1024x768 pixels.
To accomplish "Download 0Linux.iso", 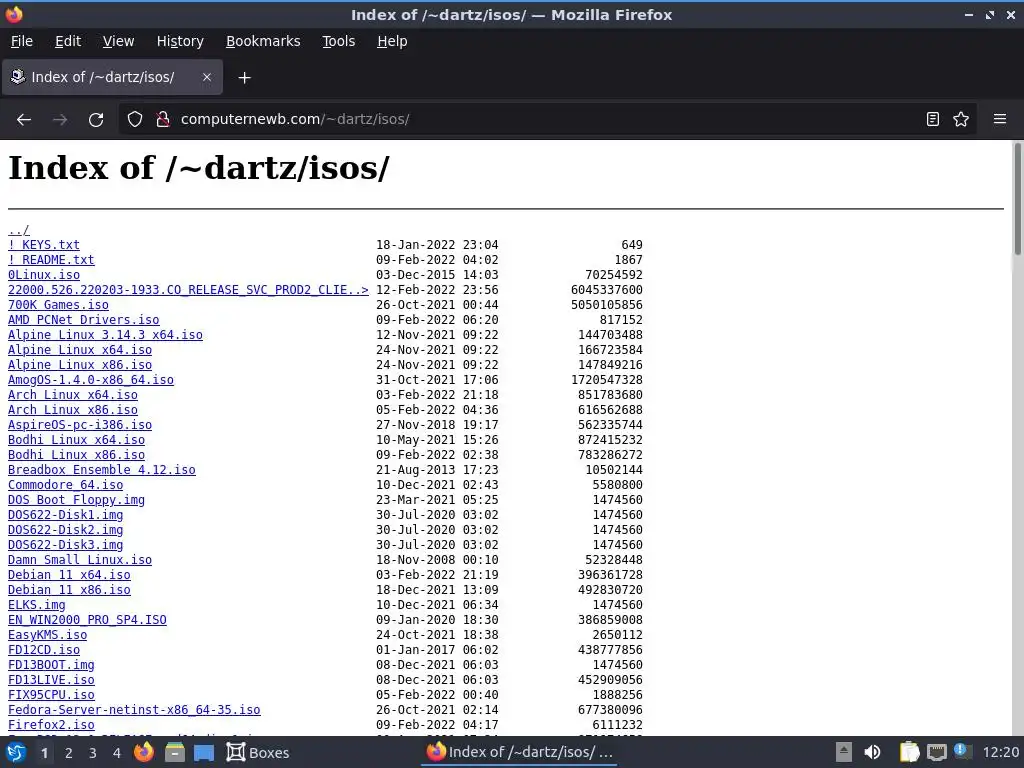I will click(x=44, y=275).
